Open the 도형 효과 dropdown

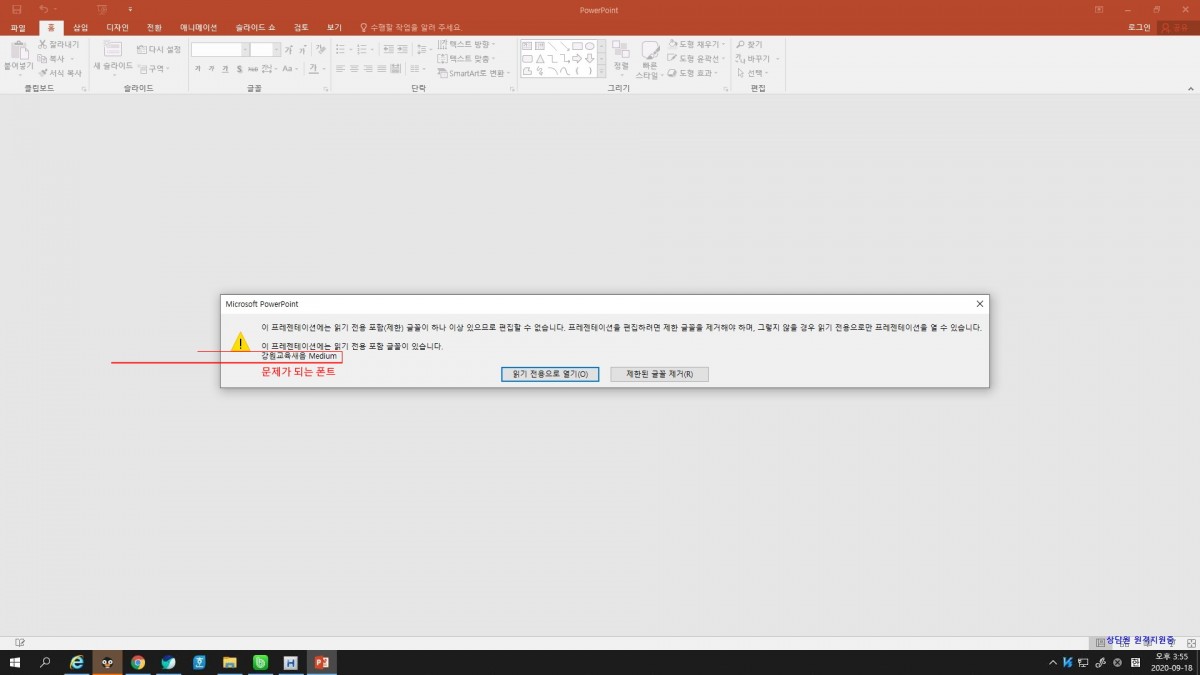(692, 73)
